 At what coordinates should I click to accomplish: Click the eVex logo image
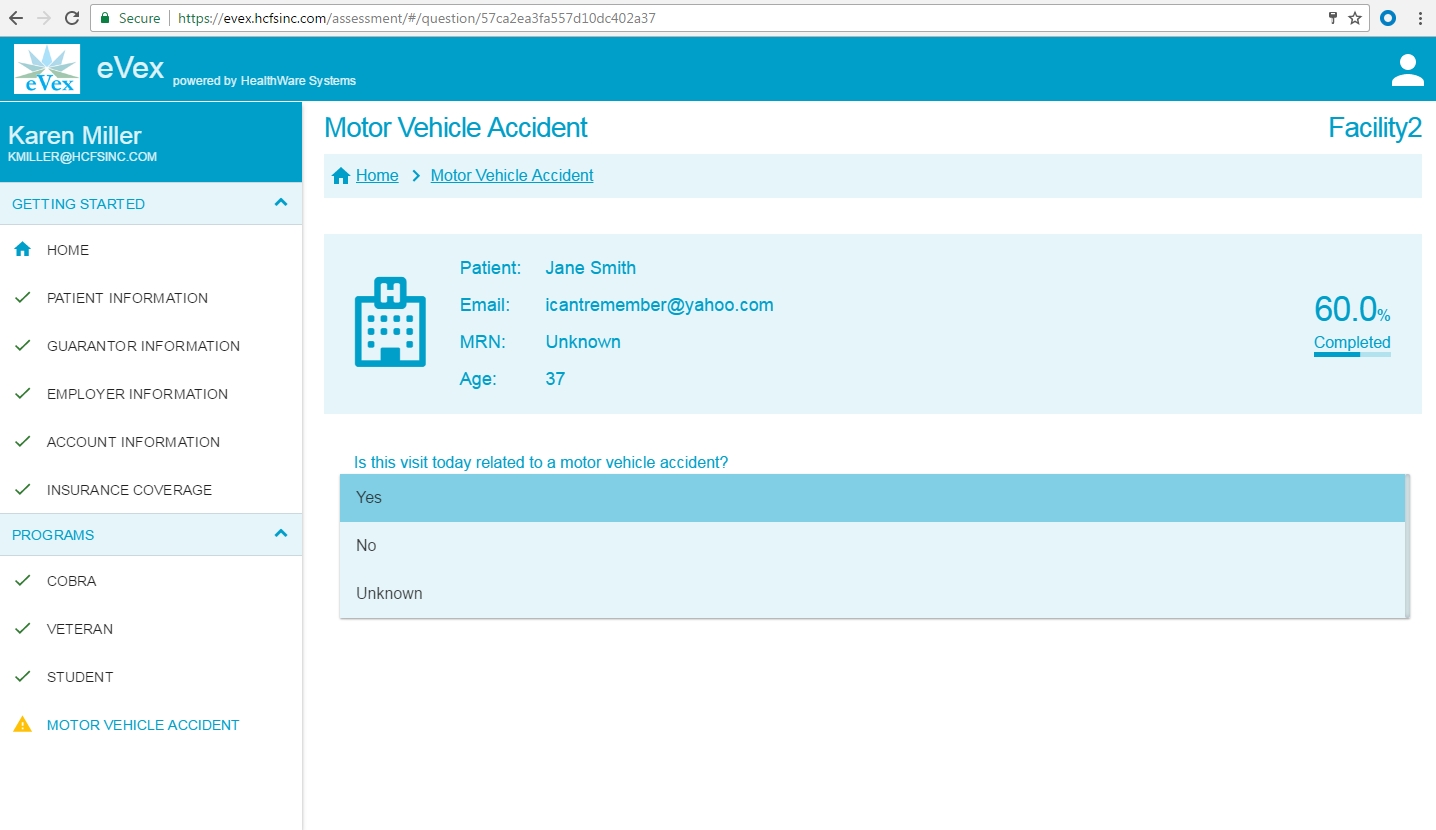47,69
